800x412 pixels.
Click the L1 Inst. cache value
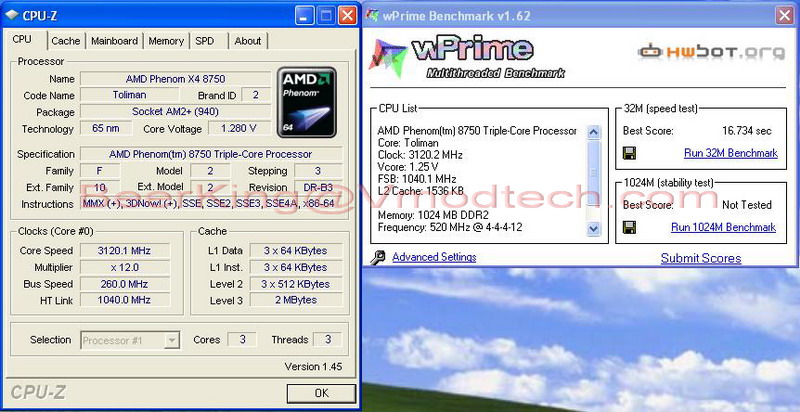pos(296,267)
